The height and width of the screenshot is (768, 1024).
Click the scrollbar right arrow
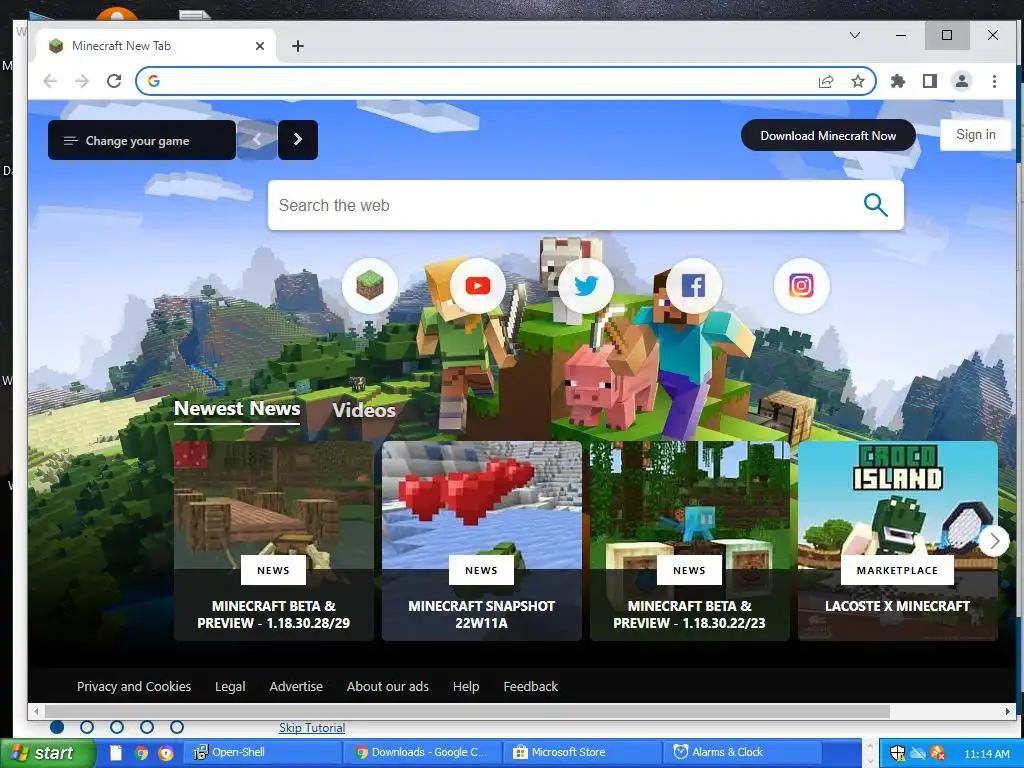tap(1008, 711)
